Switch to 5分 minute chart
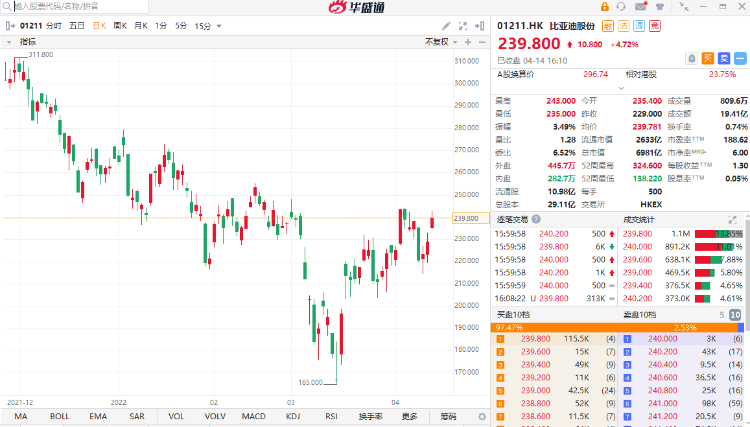The height and width of the screenshot is (427, 750). tap(181, 26)
